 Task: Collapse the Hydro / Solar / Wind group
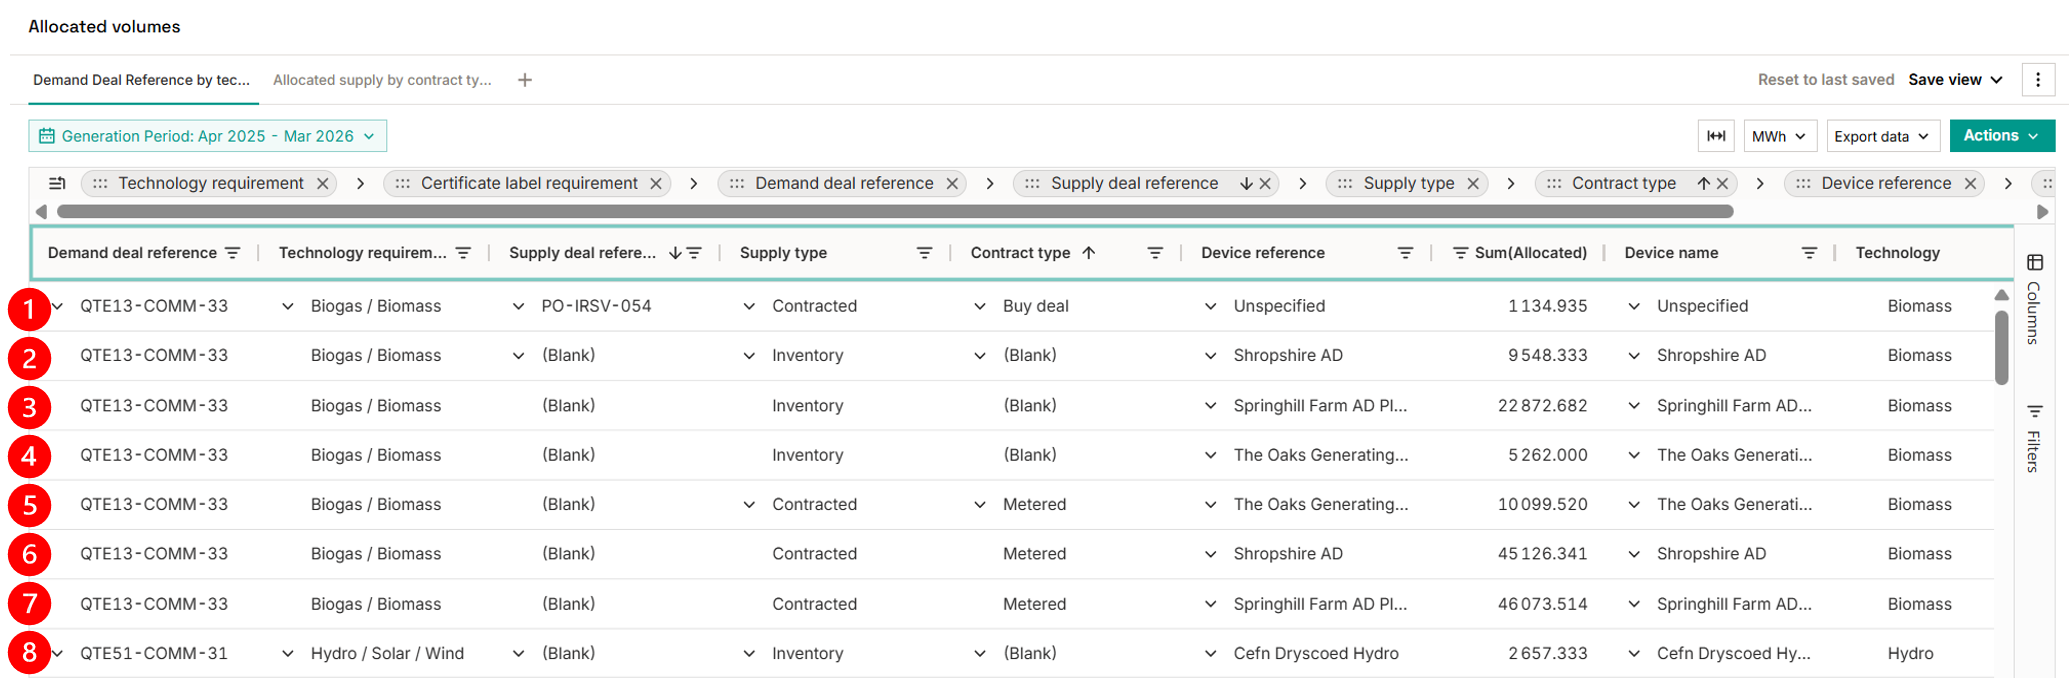pyautogui.click(x=287, y=654)
